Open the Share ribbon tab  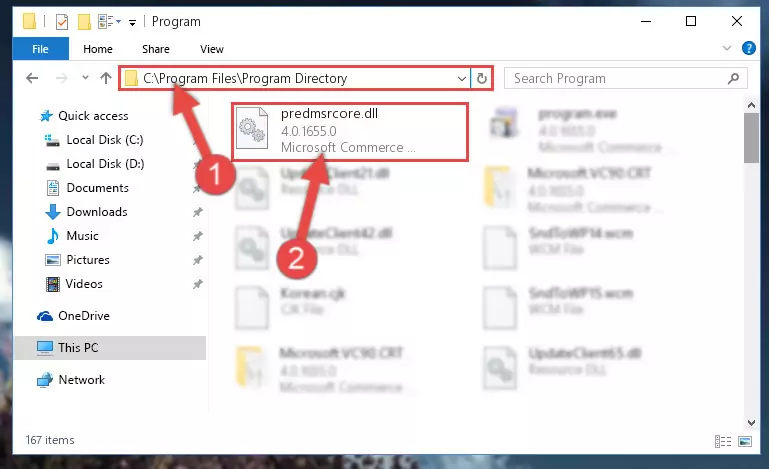pyautogui.click(x=155, y=49)
